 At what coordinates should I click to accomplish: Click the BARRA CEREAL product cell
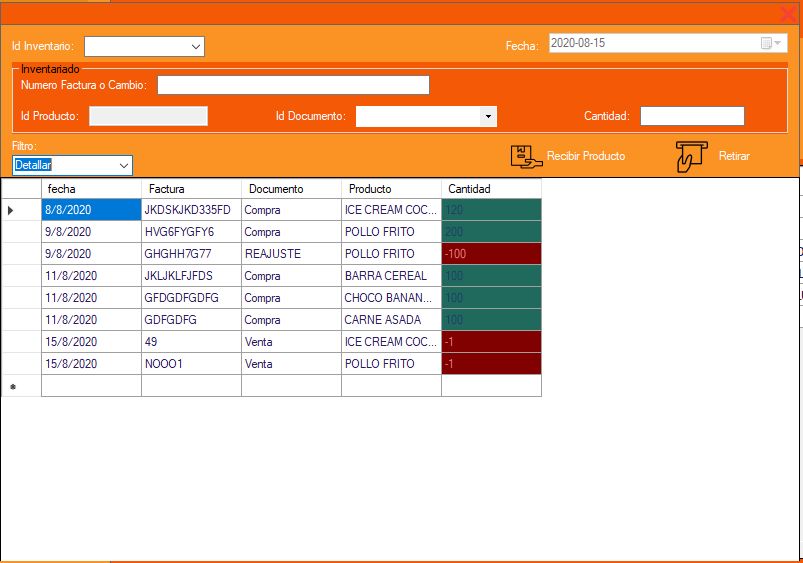coord(391,276)
